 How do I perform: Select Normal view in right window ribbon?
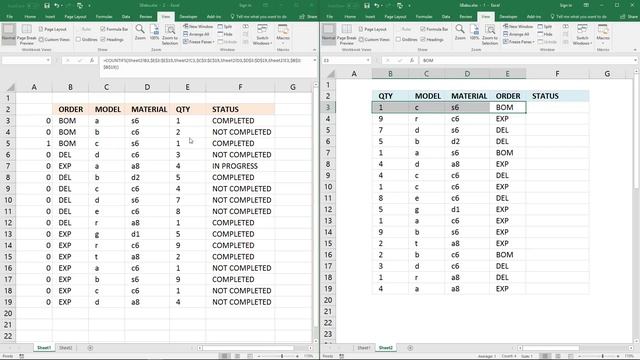pyautogui.click(x=329, y=34)
